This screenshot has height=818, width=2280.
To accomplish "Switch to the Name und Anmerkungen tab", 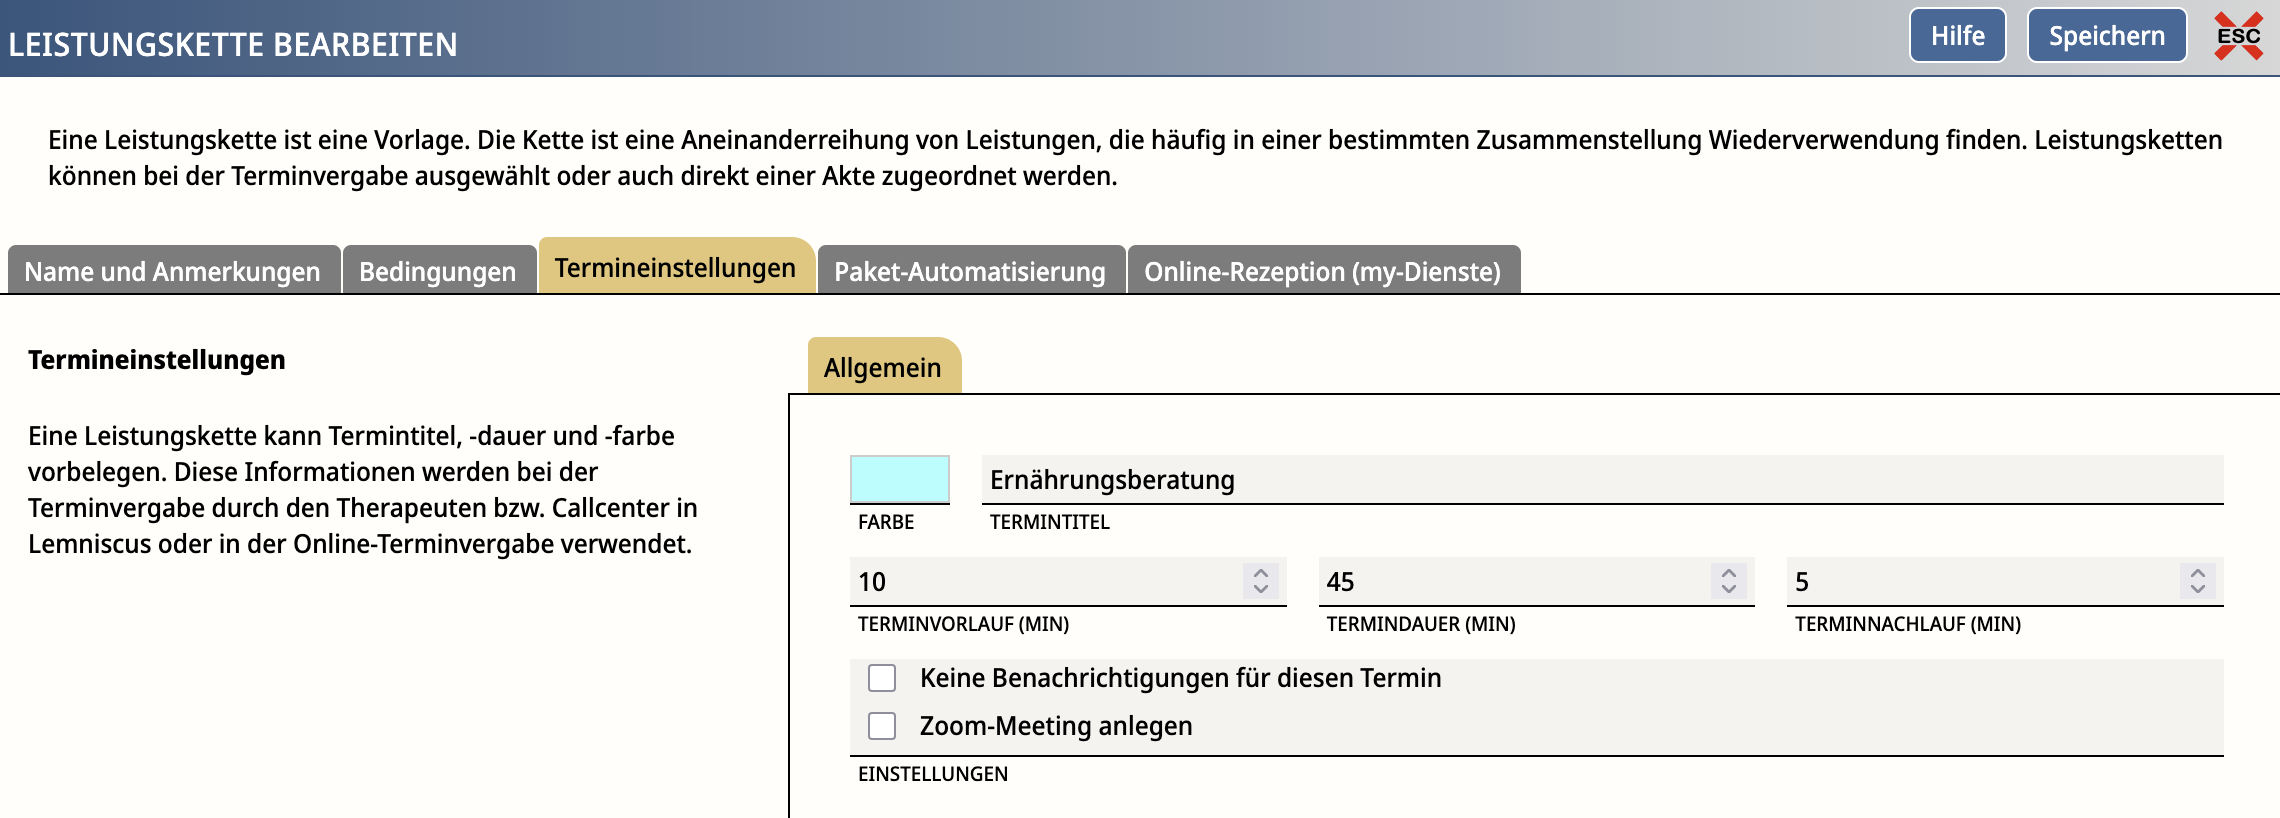I will [x=173, y=271].
